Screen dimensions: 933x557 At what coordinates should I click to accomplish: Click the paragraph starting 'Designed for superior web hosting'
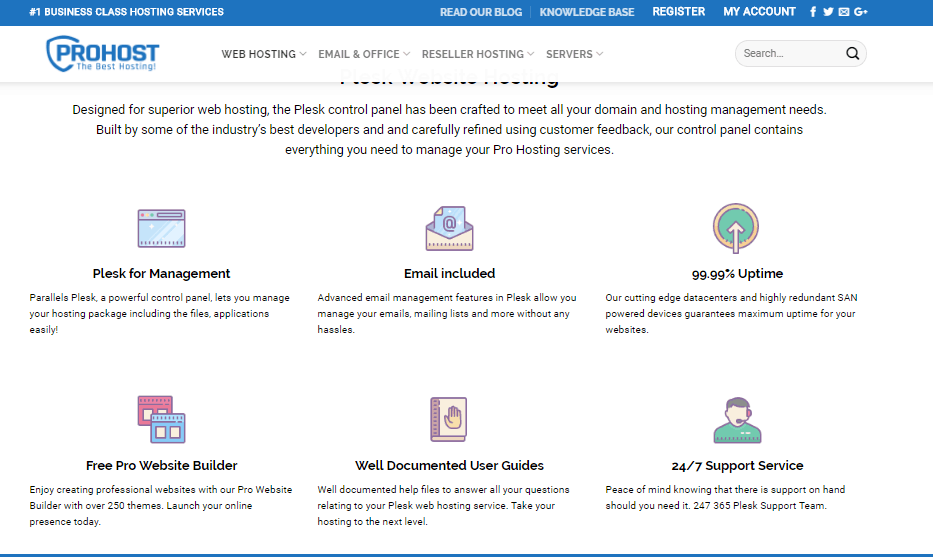pos(449,130)
